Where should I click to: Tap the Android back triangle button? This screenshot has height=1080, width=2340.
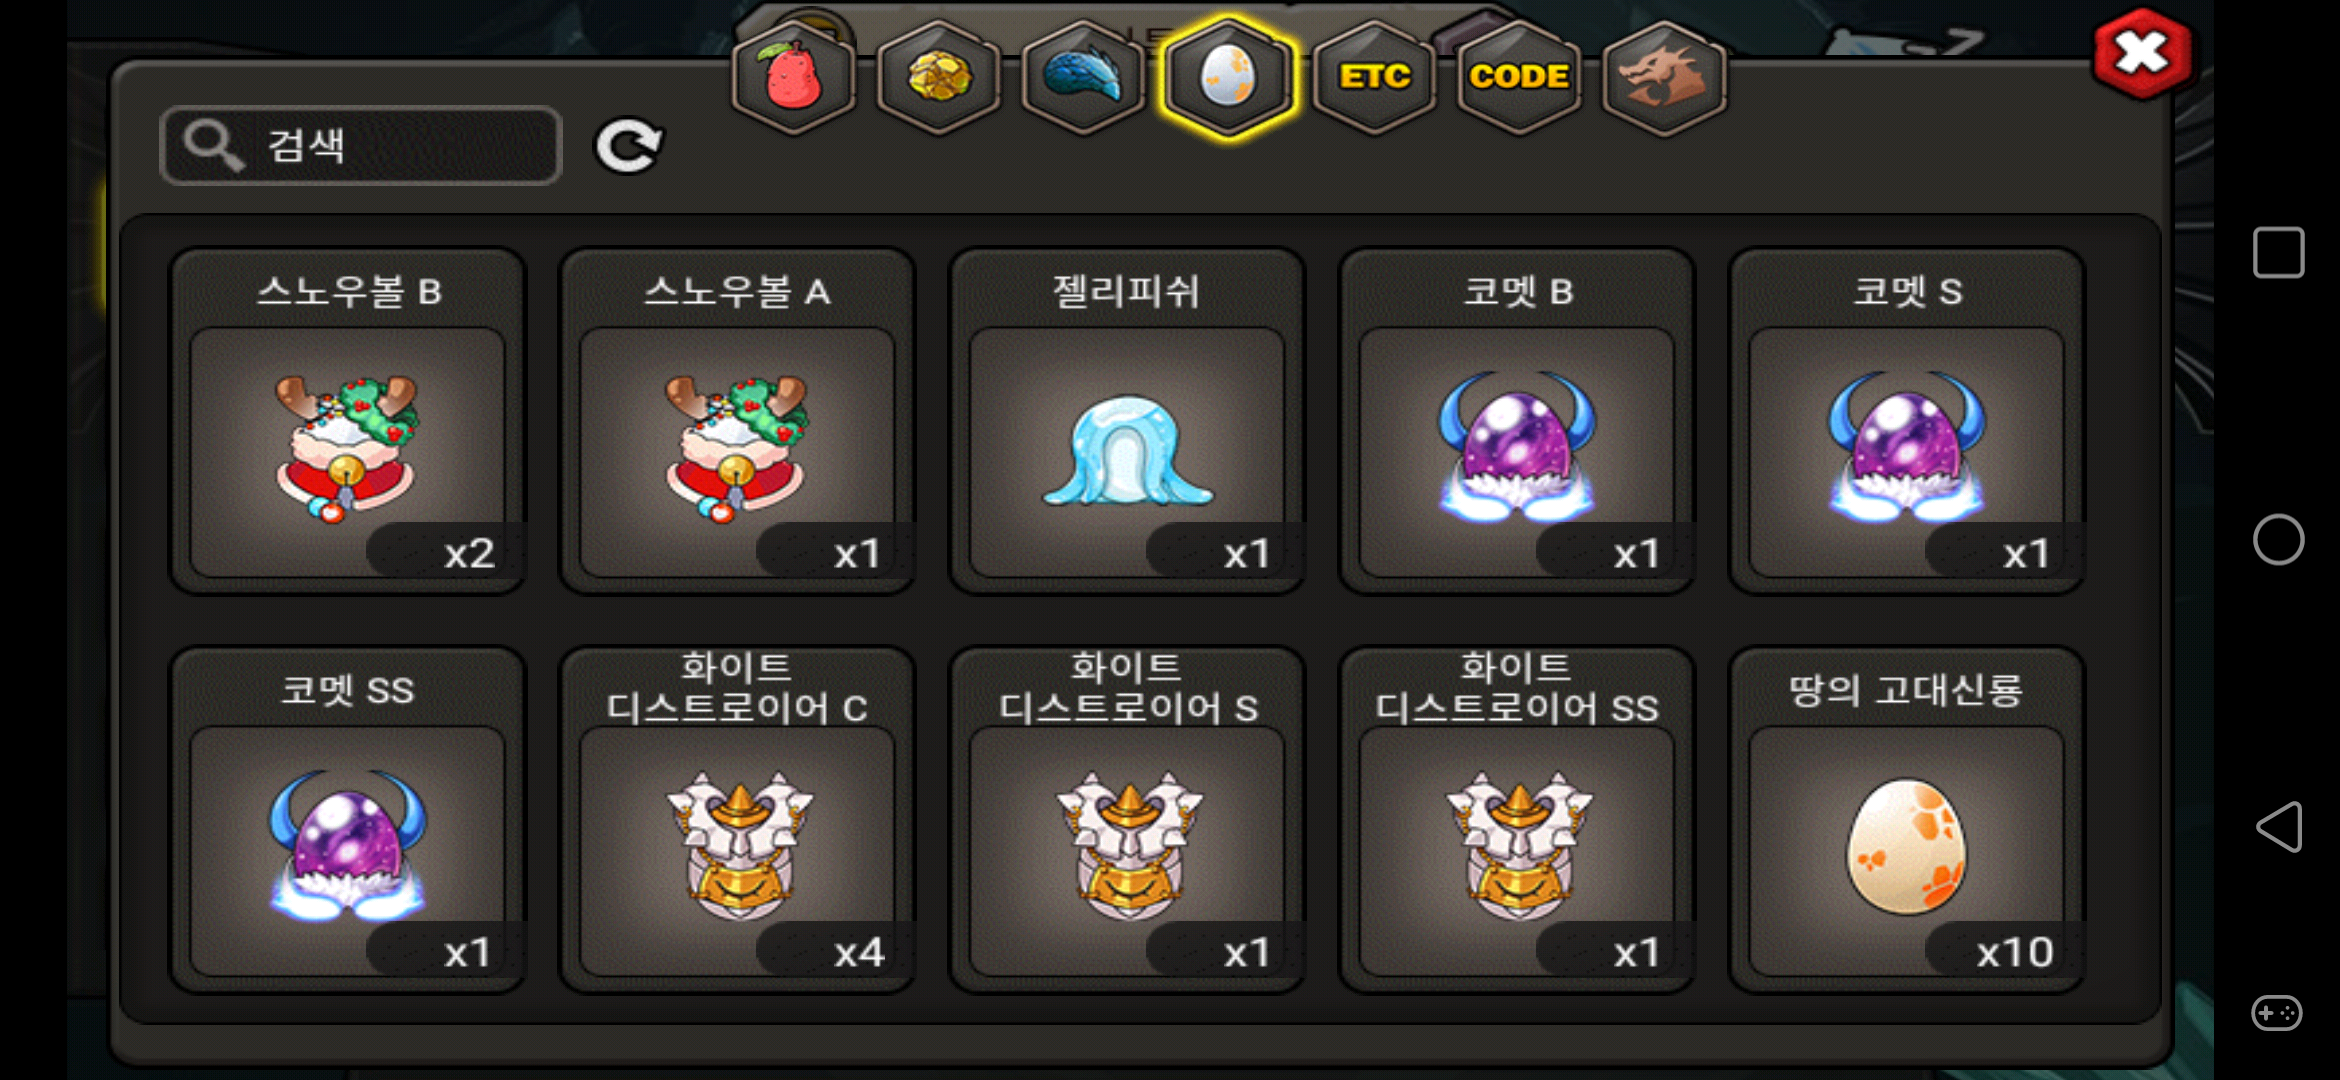click(2279, 827)
